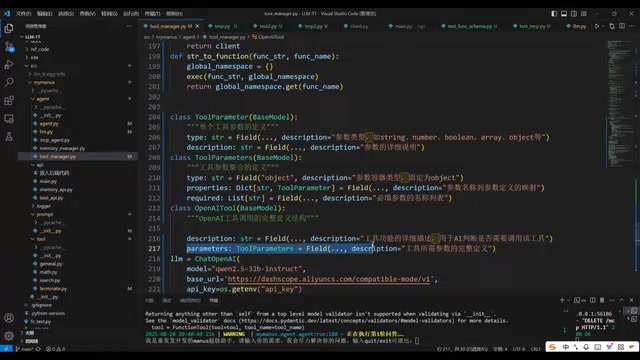This screenshot has width=640, height=360.
Task: Open the second menu bar item (Edit)
Action: [44, 13]
